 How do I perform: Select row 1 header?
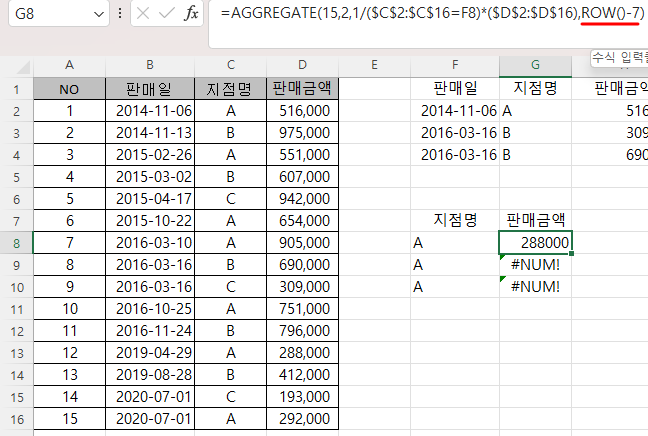pos(17,89)
